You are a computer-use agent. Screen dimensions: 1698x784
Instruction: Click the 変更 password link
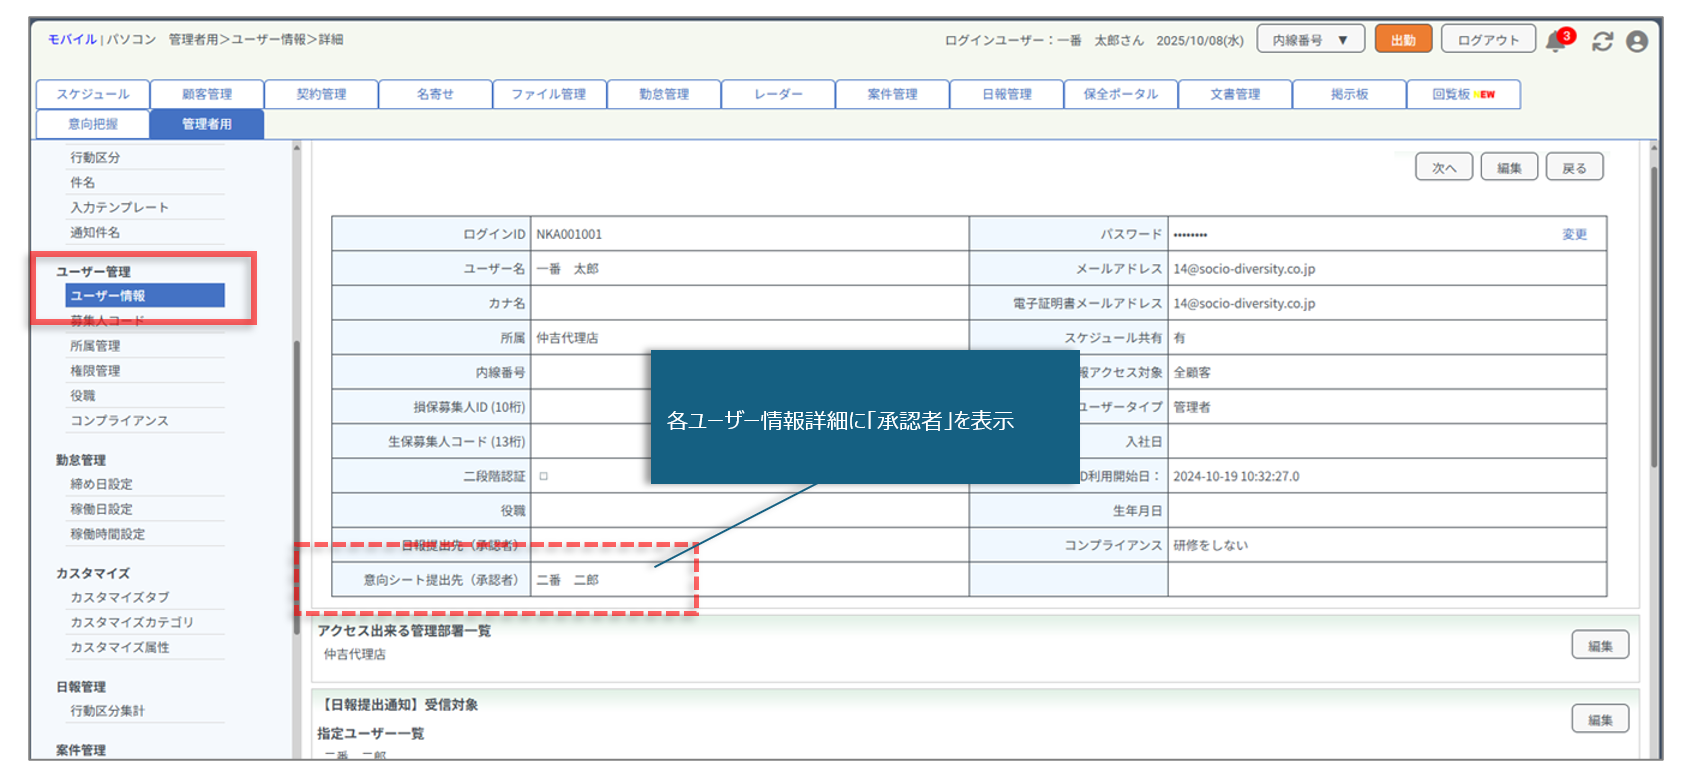click(1574, 235)
